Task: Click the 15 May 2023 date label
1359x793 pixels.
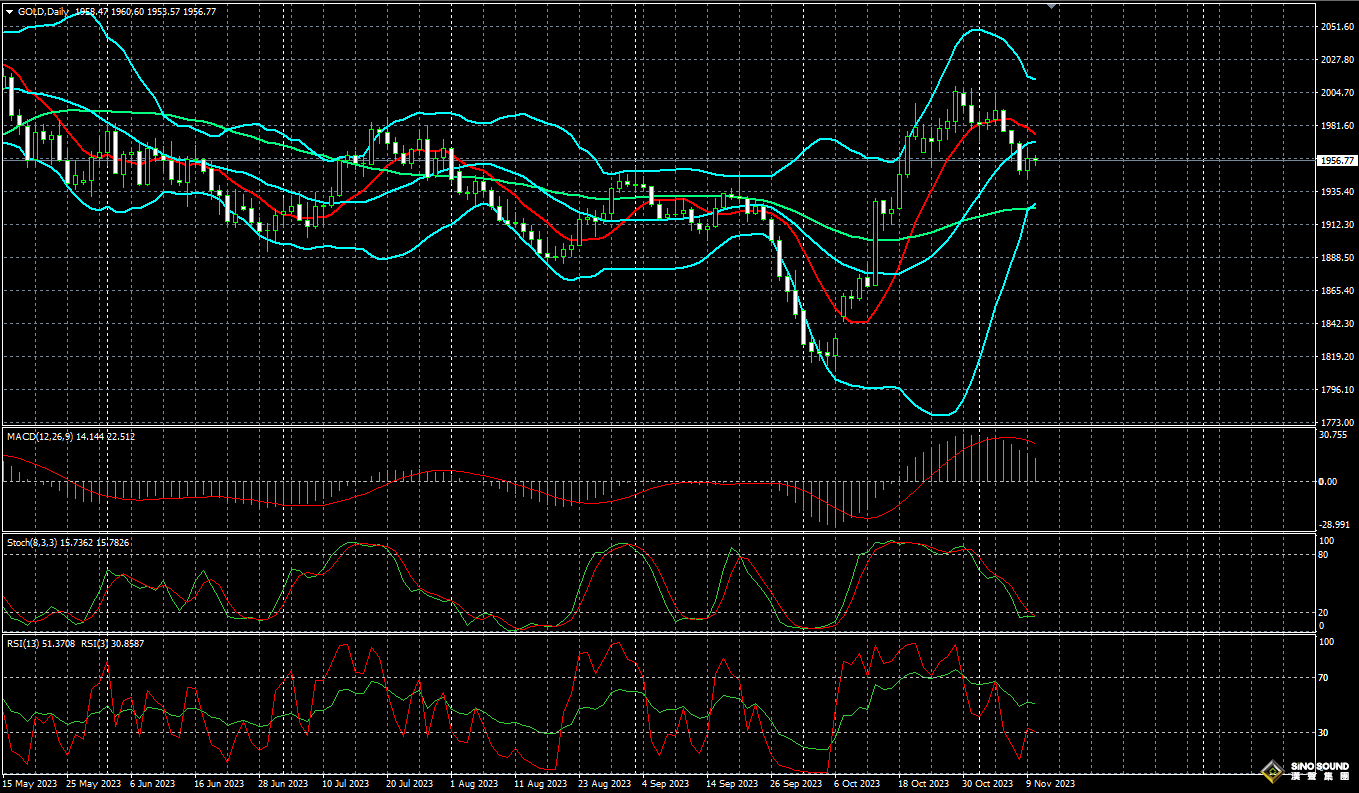Action: (32, 784)
